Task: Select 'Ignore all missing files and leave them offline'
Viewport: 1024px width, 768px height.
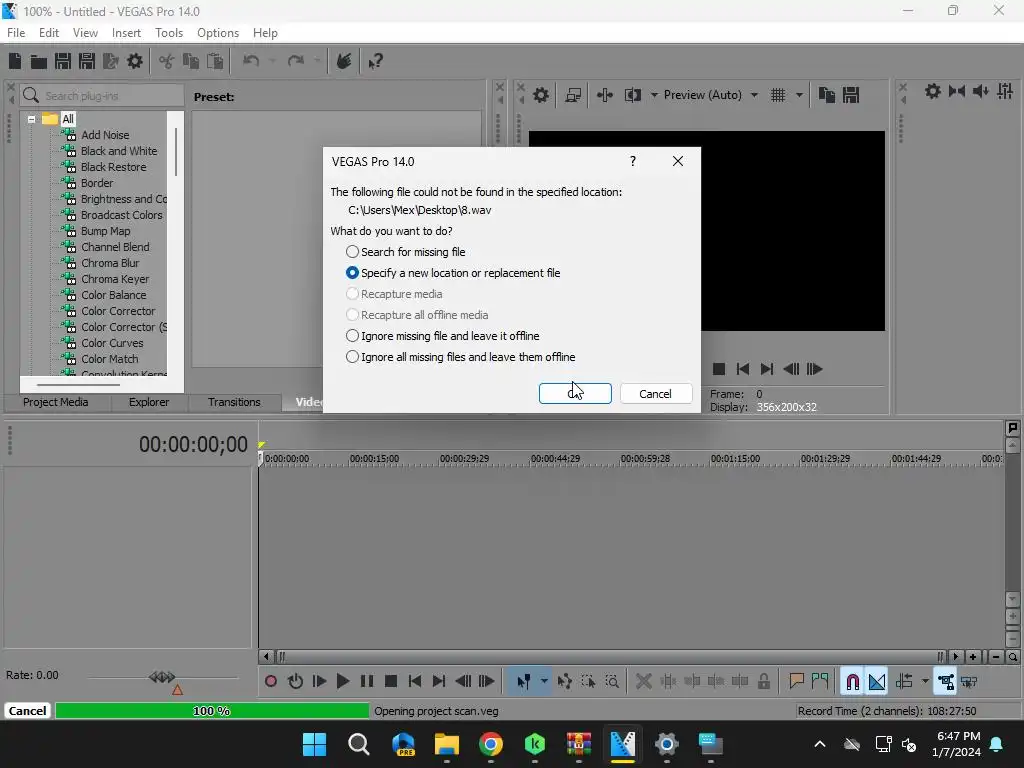Action: point(460,357)
